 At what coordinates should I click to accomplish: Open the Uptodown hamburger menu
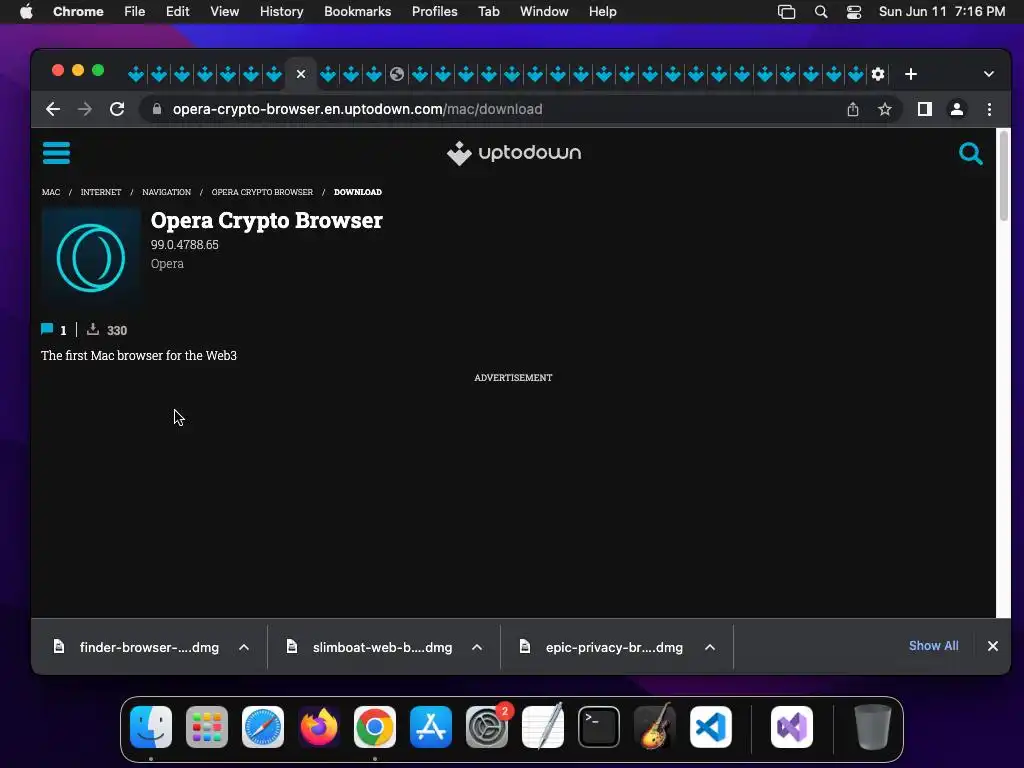tap(56, 153)
